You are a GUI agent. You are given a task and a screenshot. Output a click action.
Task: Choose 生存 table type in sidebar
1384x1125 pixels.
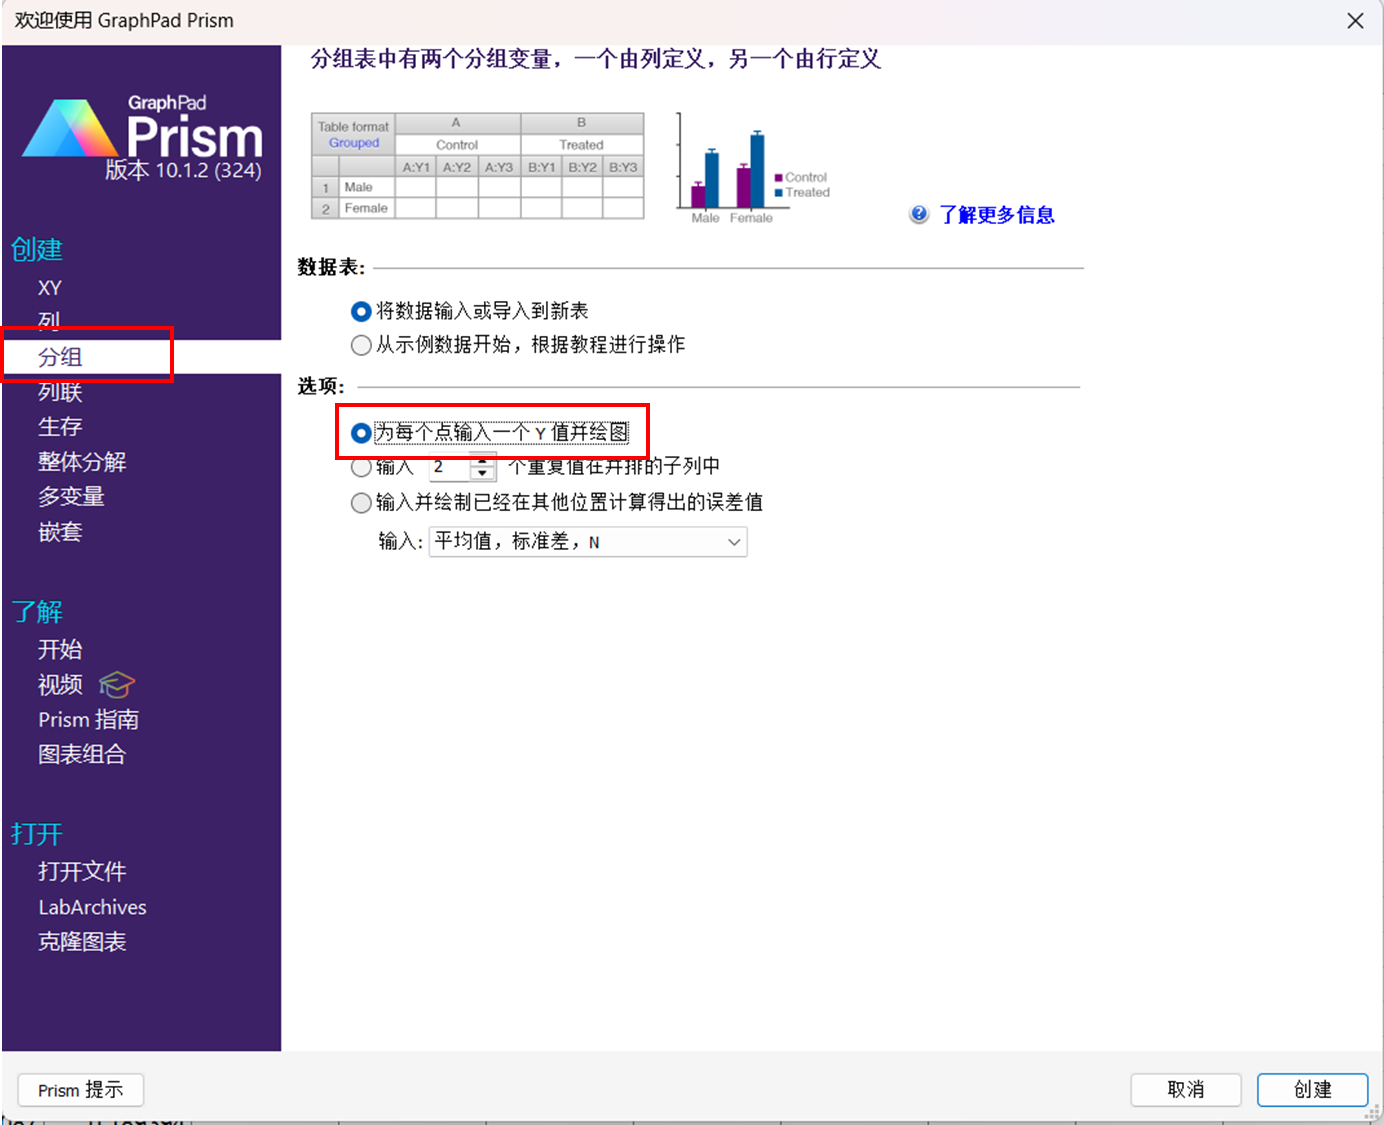point(60,426)
